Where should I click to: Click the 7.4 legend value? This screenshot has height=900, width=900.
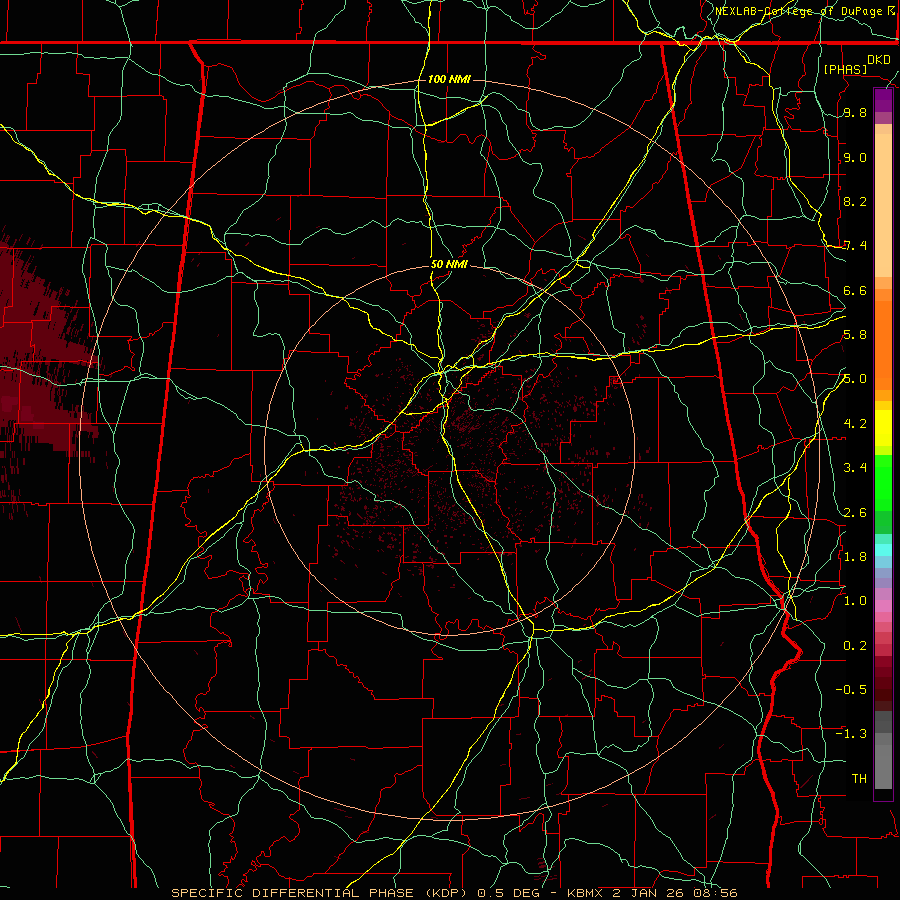855,246
